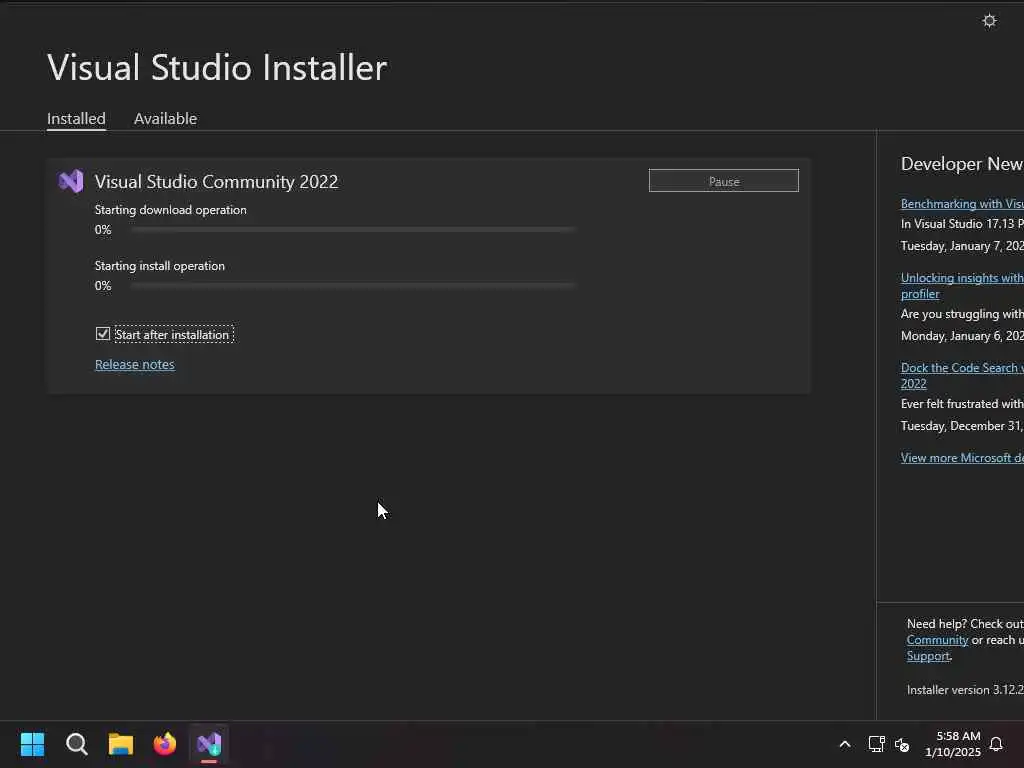This screenshot has height=768, width=1024.
Task: Click the install operation progress bar
Action: tap(353, 286)
